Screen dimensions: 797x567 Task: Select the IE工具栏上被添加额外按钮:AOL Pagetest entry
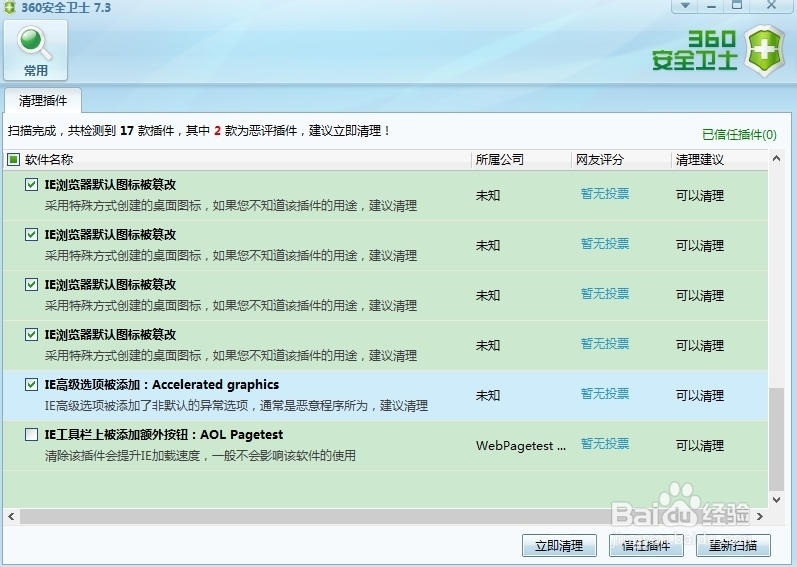pos(386,445)
